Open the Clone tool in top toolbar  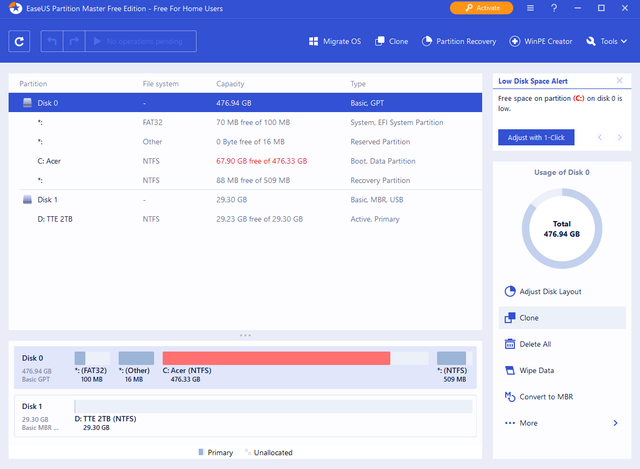pyautogui.click(x=390, y=42)
